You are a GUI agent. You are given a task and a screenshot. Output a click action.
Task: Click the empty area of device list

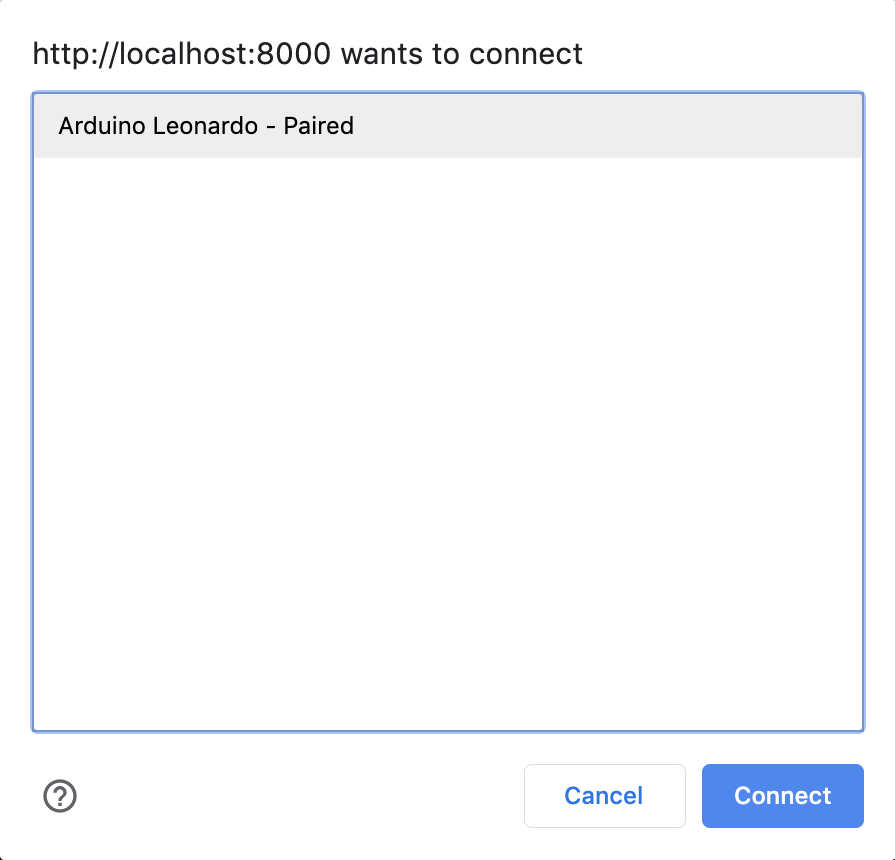click(448, 443)
